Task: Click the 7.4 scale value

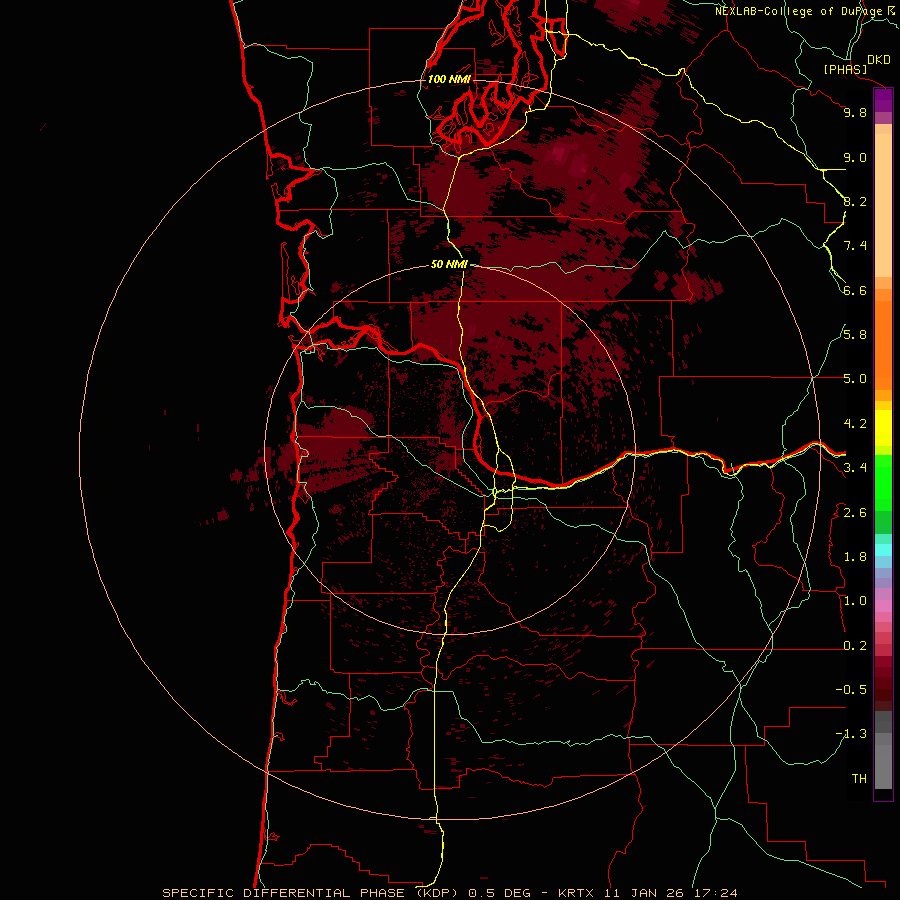Action: [855, 246]
